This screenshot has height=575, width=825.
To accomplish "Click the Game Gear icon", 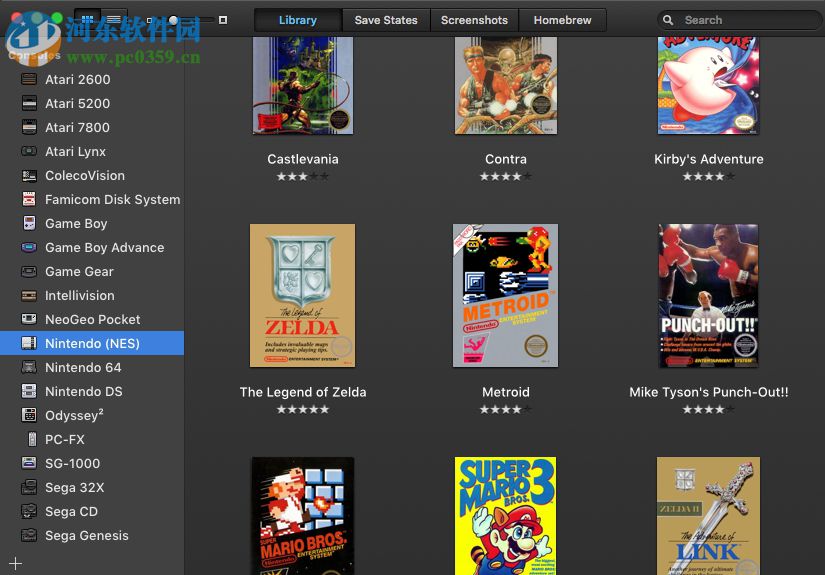I will 29,271.
